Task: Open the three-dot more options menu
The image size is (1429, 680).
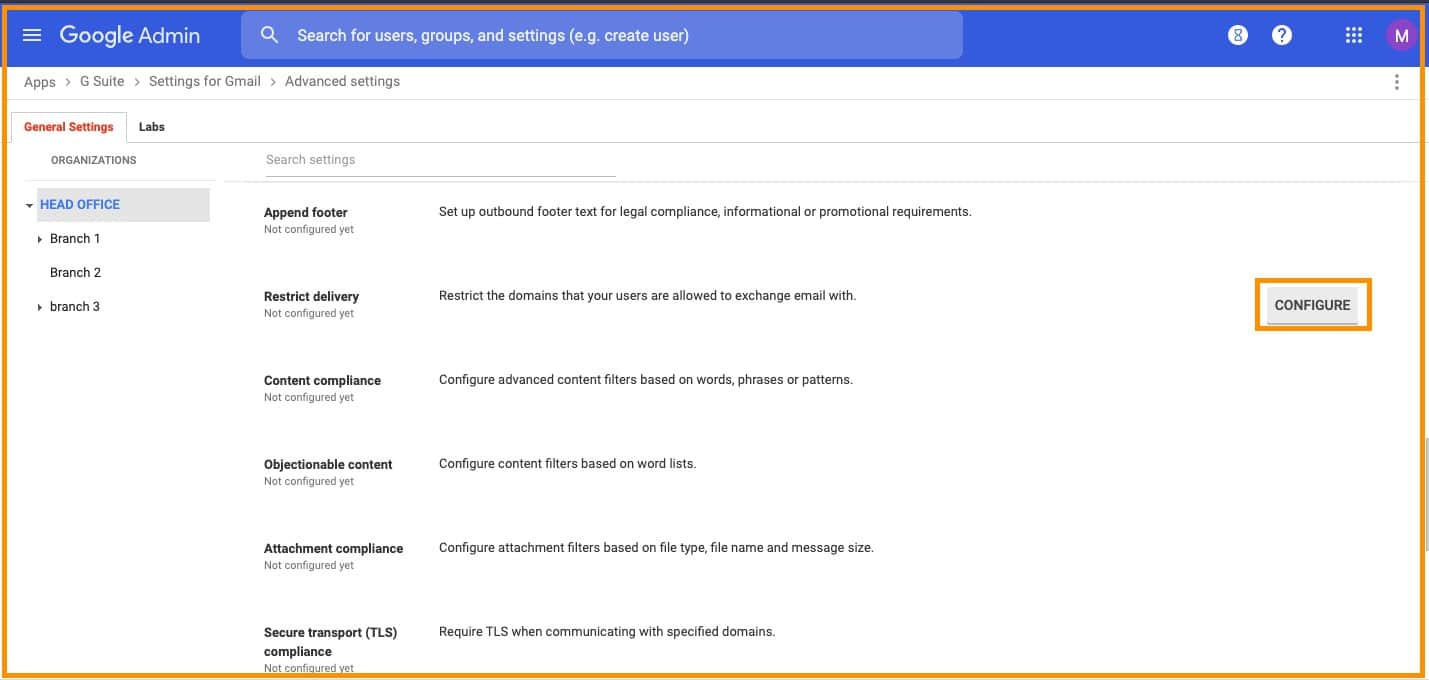Action: click(1397, 82)
